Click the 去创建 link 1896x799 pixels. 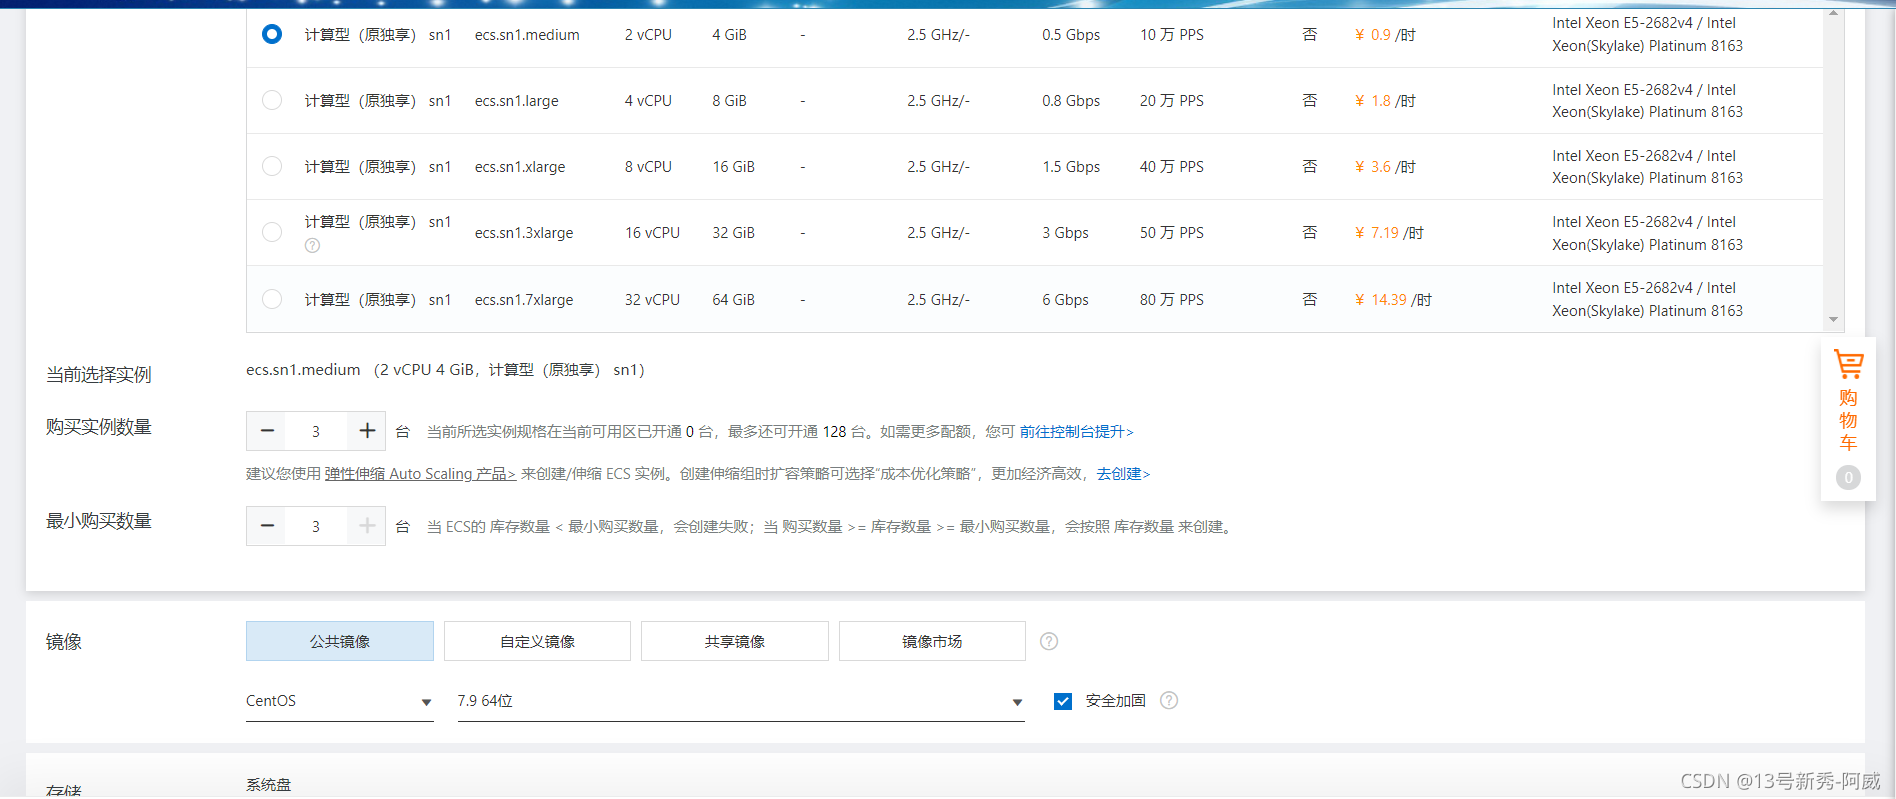pos(1124,474)
